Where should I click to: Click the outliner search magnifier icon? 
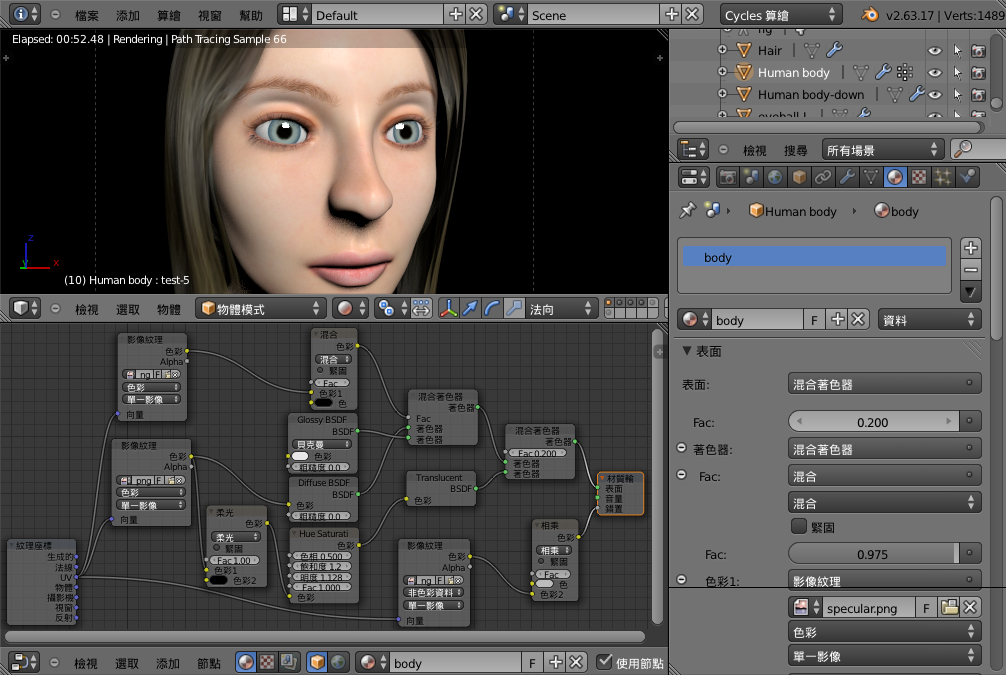962,149
